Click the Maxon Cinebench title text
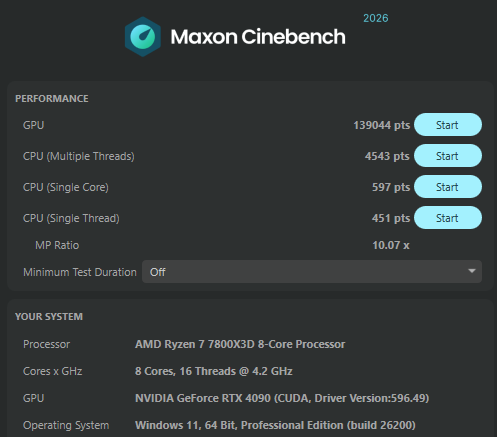 pyautogui.click(x=258, y=36)
